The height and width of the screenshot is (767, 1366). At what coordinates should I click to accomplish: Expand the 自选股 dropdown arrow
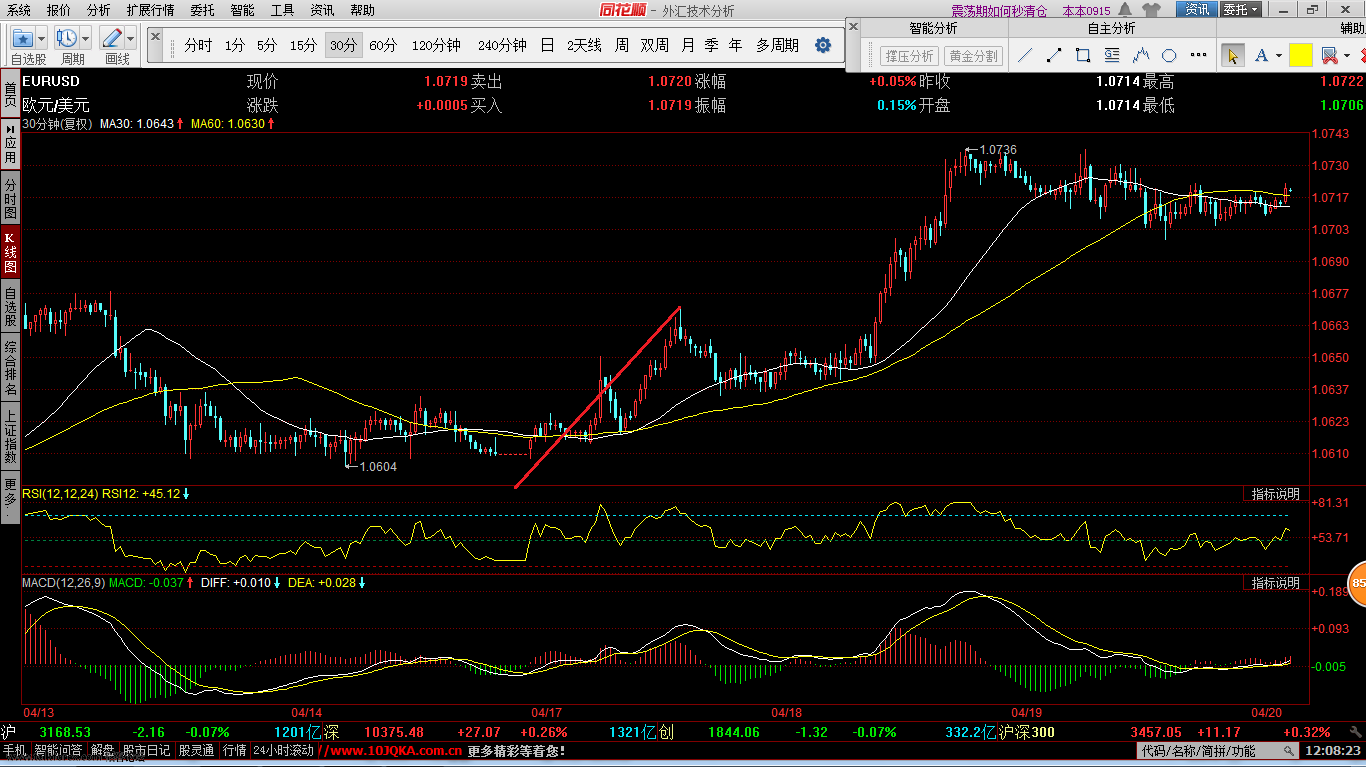(41, 40)
